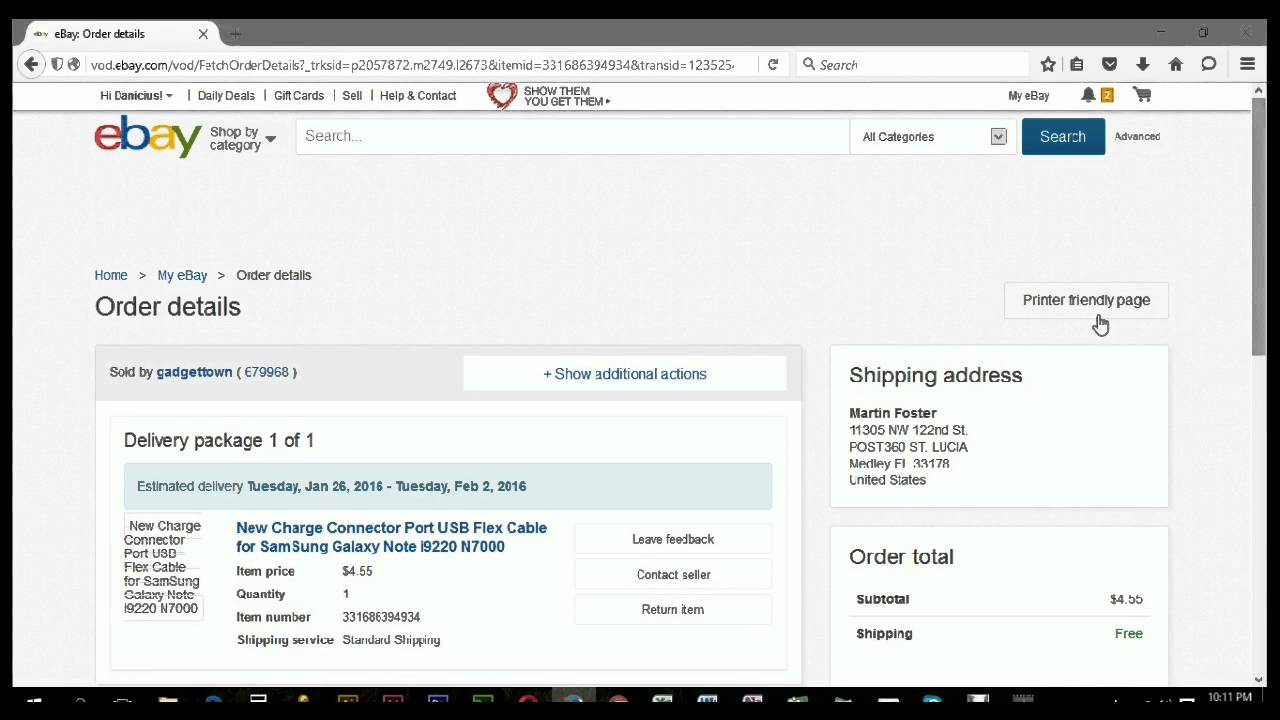Image resolution: width=1280 pixels, height=720 pixels.
Task: Close the eBay: Order details tab
Action: click(203, 33)
